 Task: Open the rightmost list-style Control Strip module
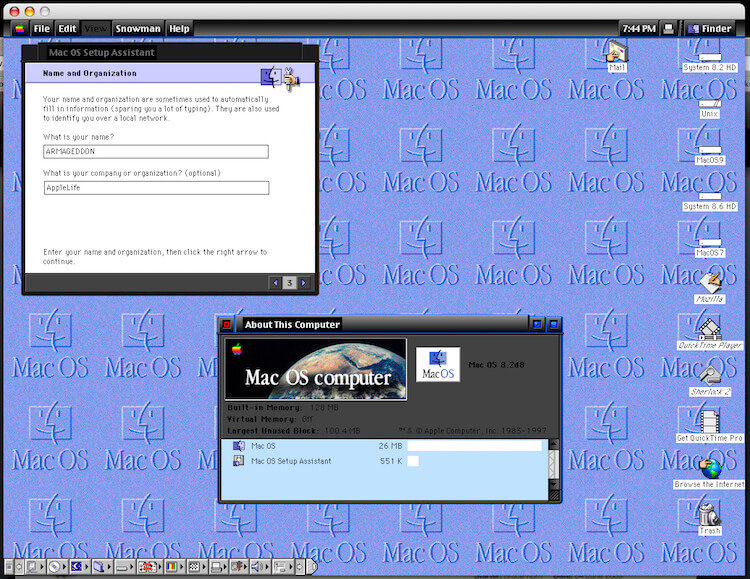pyautogui.click(x=283, y=567)
